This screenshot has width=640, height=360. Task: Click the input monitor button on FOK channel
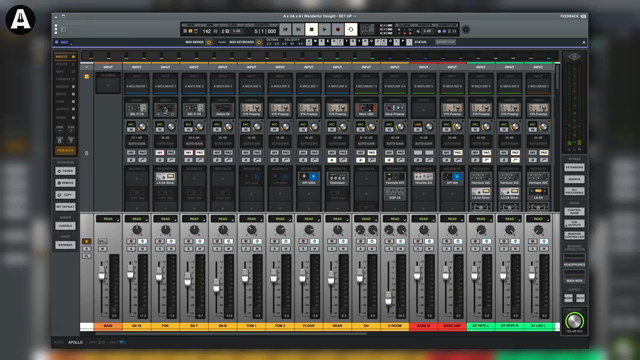[x=171, y=241]
